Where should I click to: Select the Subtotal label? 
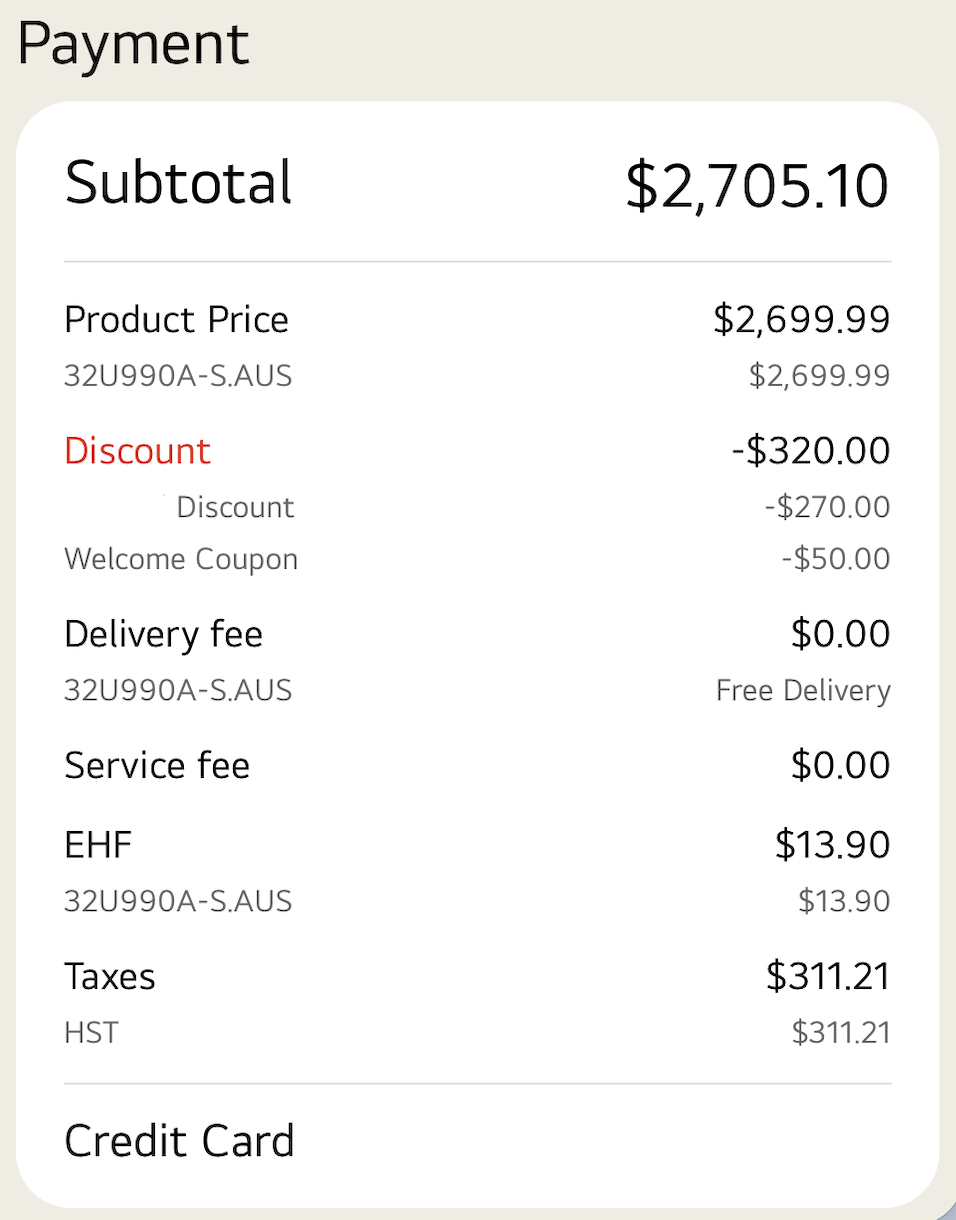(178, 183)
